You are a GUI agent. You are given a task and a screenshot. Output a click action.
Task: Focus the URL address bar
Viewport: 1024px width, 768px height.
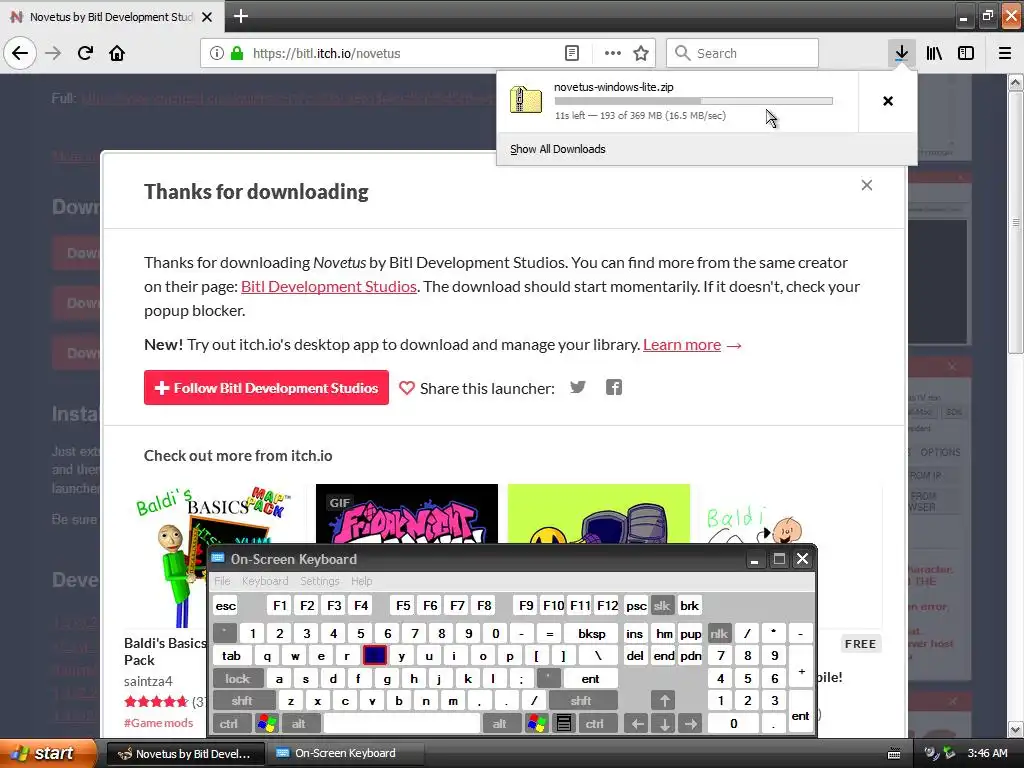405,53
